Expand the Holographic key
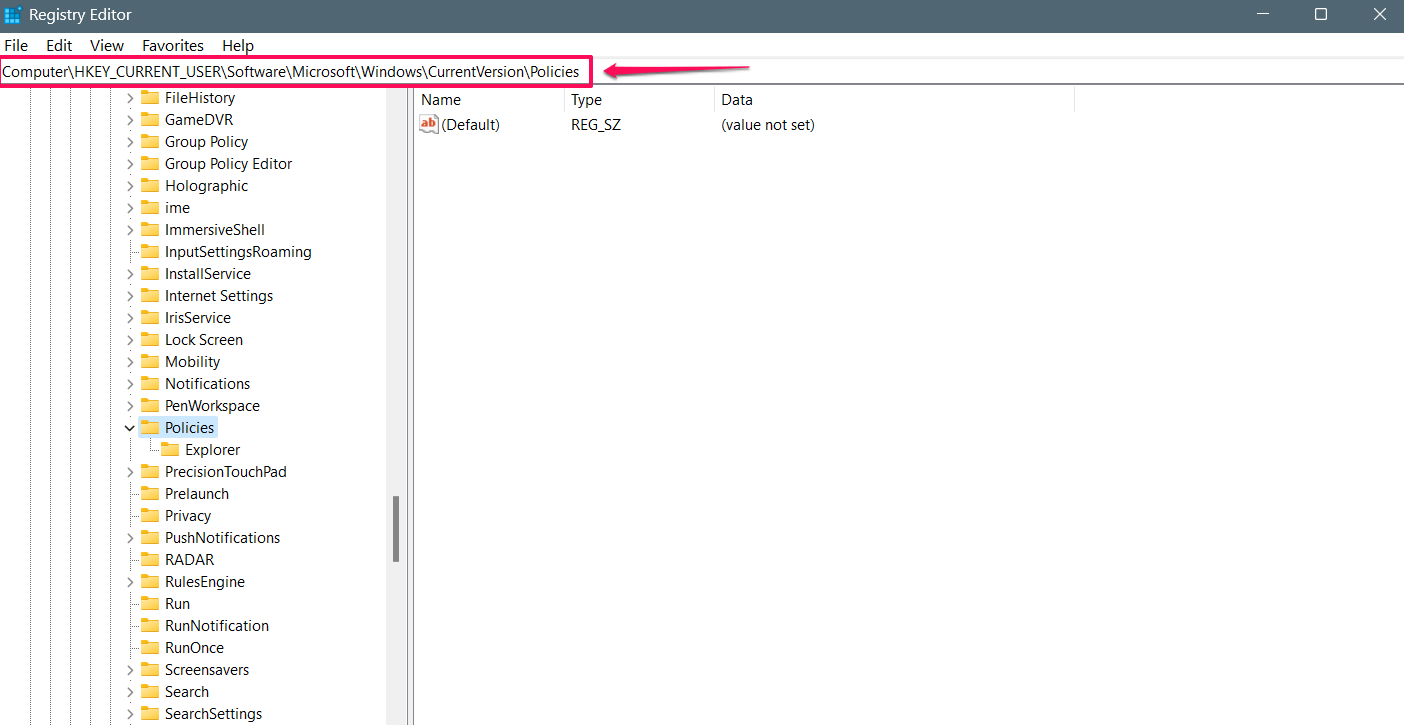Viewport: 1404px width, 725px height. click(x=130, y=186)
